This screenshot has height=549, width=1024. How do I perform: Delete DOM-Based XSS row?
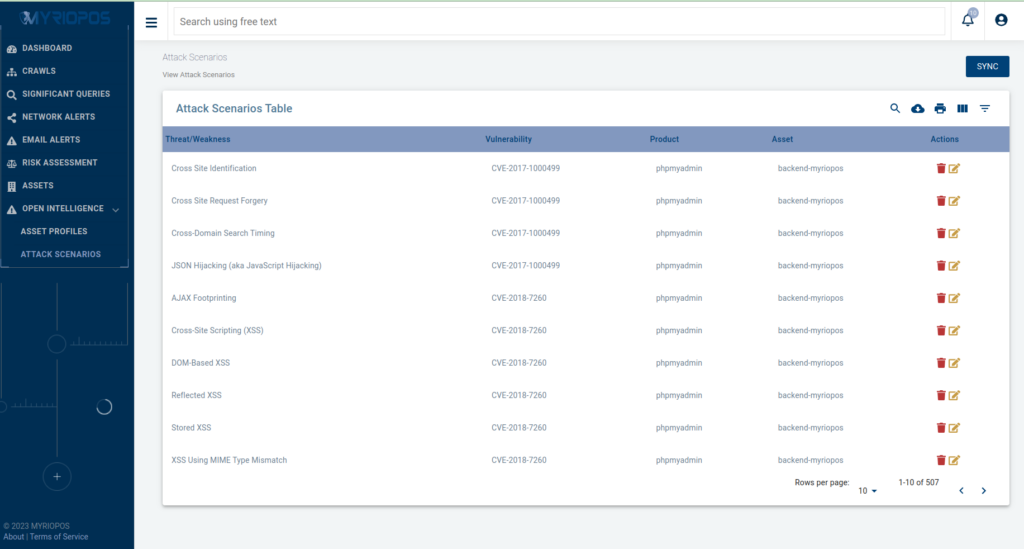tap(941, 363)
